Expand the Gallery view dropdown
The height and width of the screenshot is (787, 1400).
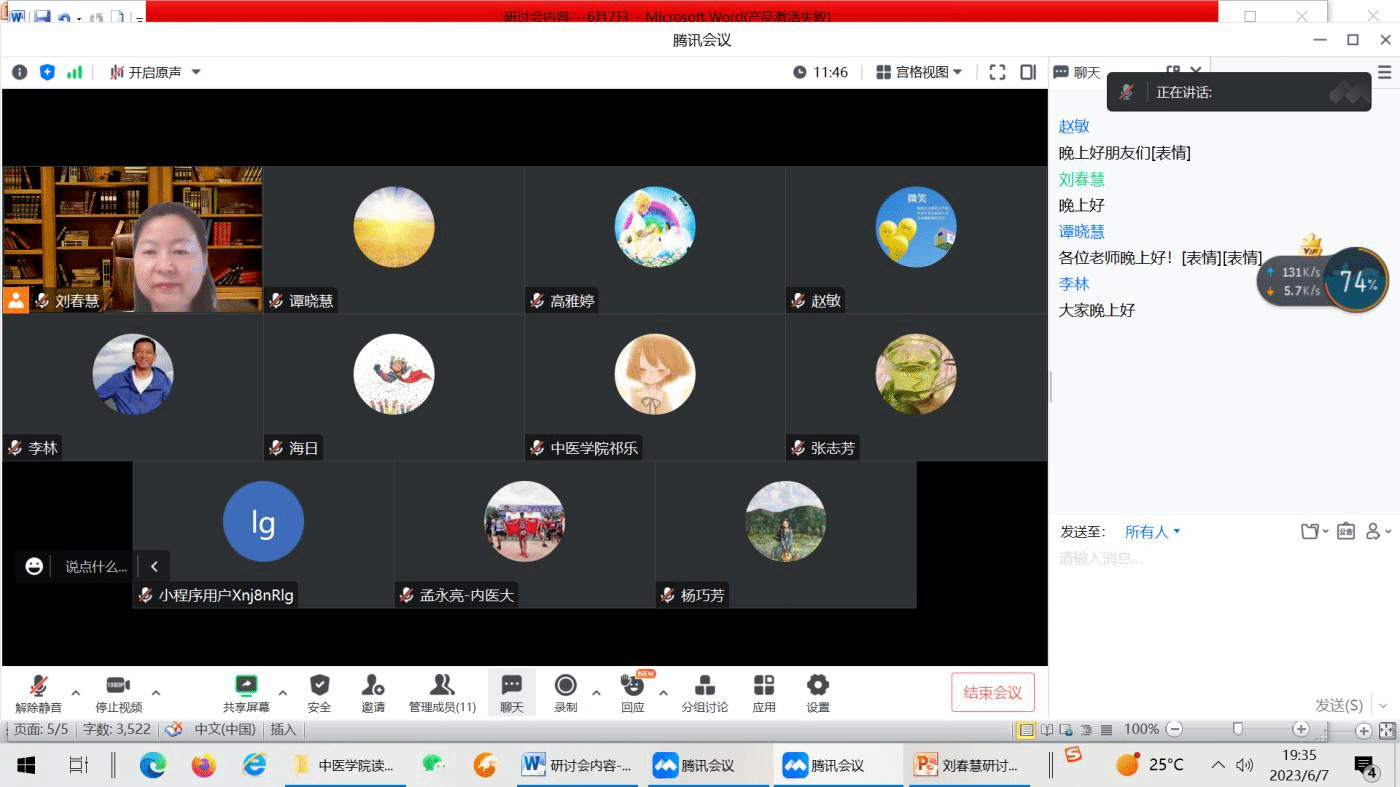919,72
